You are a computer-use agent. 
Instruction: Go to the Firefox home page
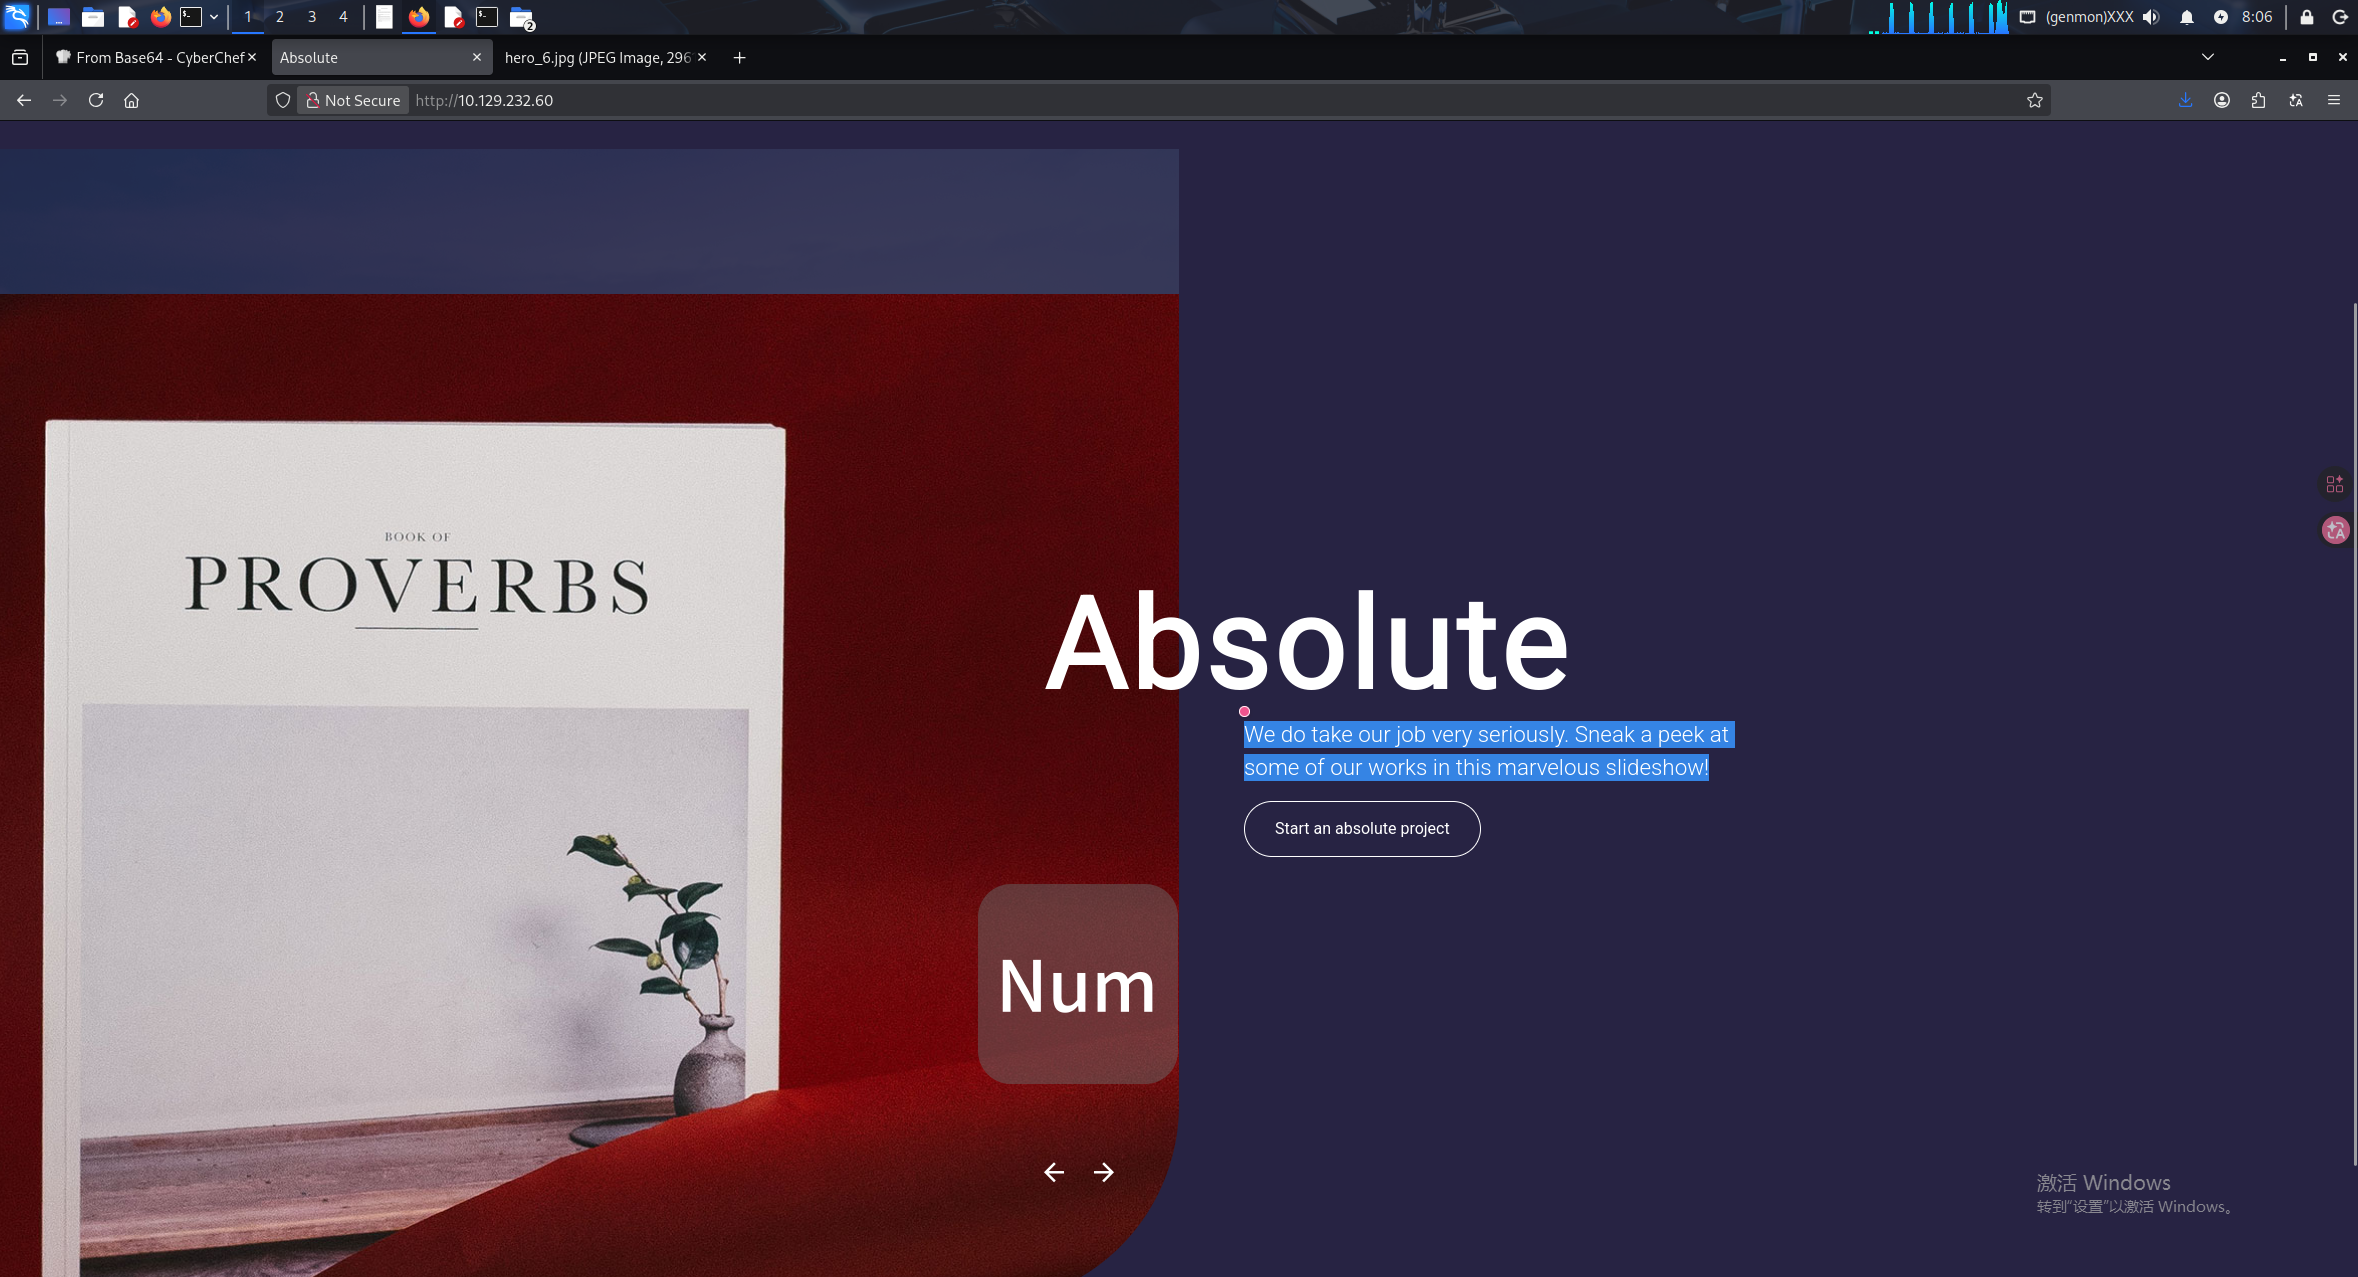132,100
